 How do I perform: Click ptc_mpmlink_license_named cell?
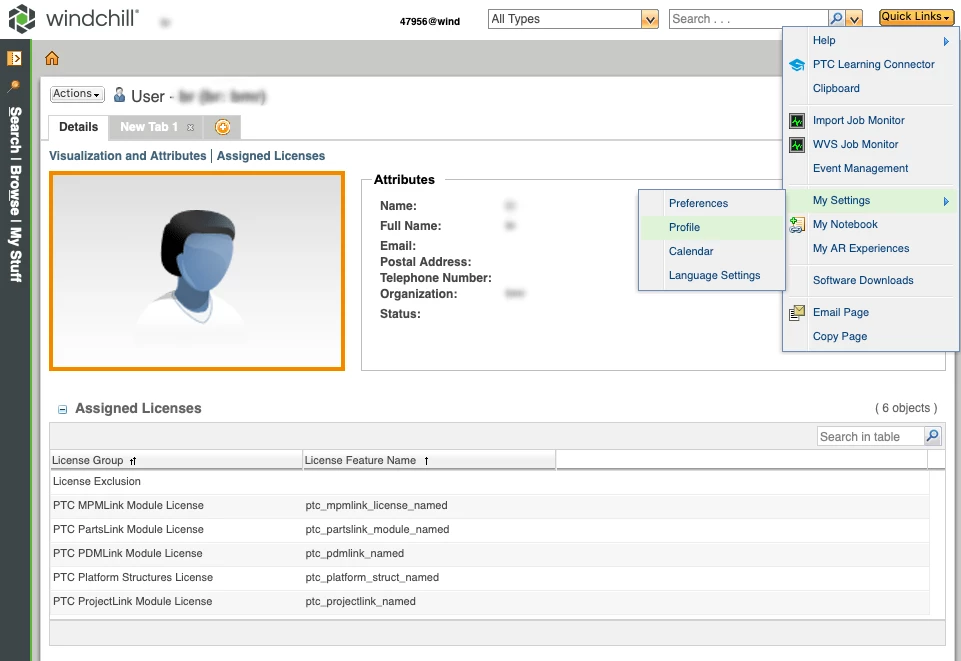click(376, 506)
